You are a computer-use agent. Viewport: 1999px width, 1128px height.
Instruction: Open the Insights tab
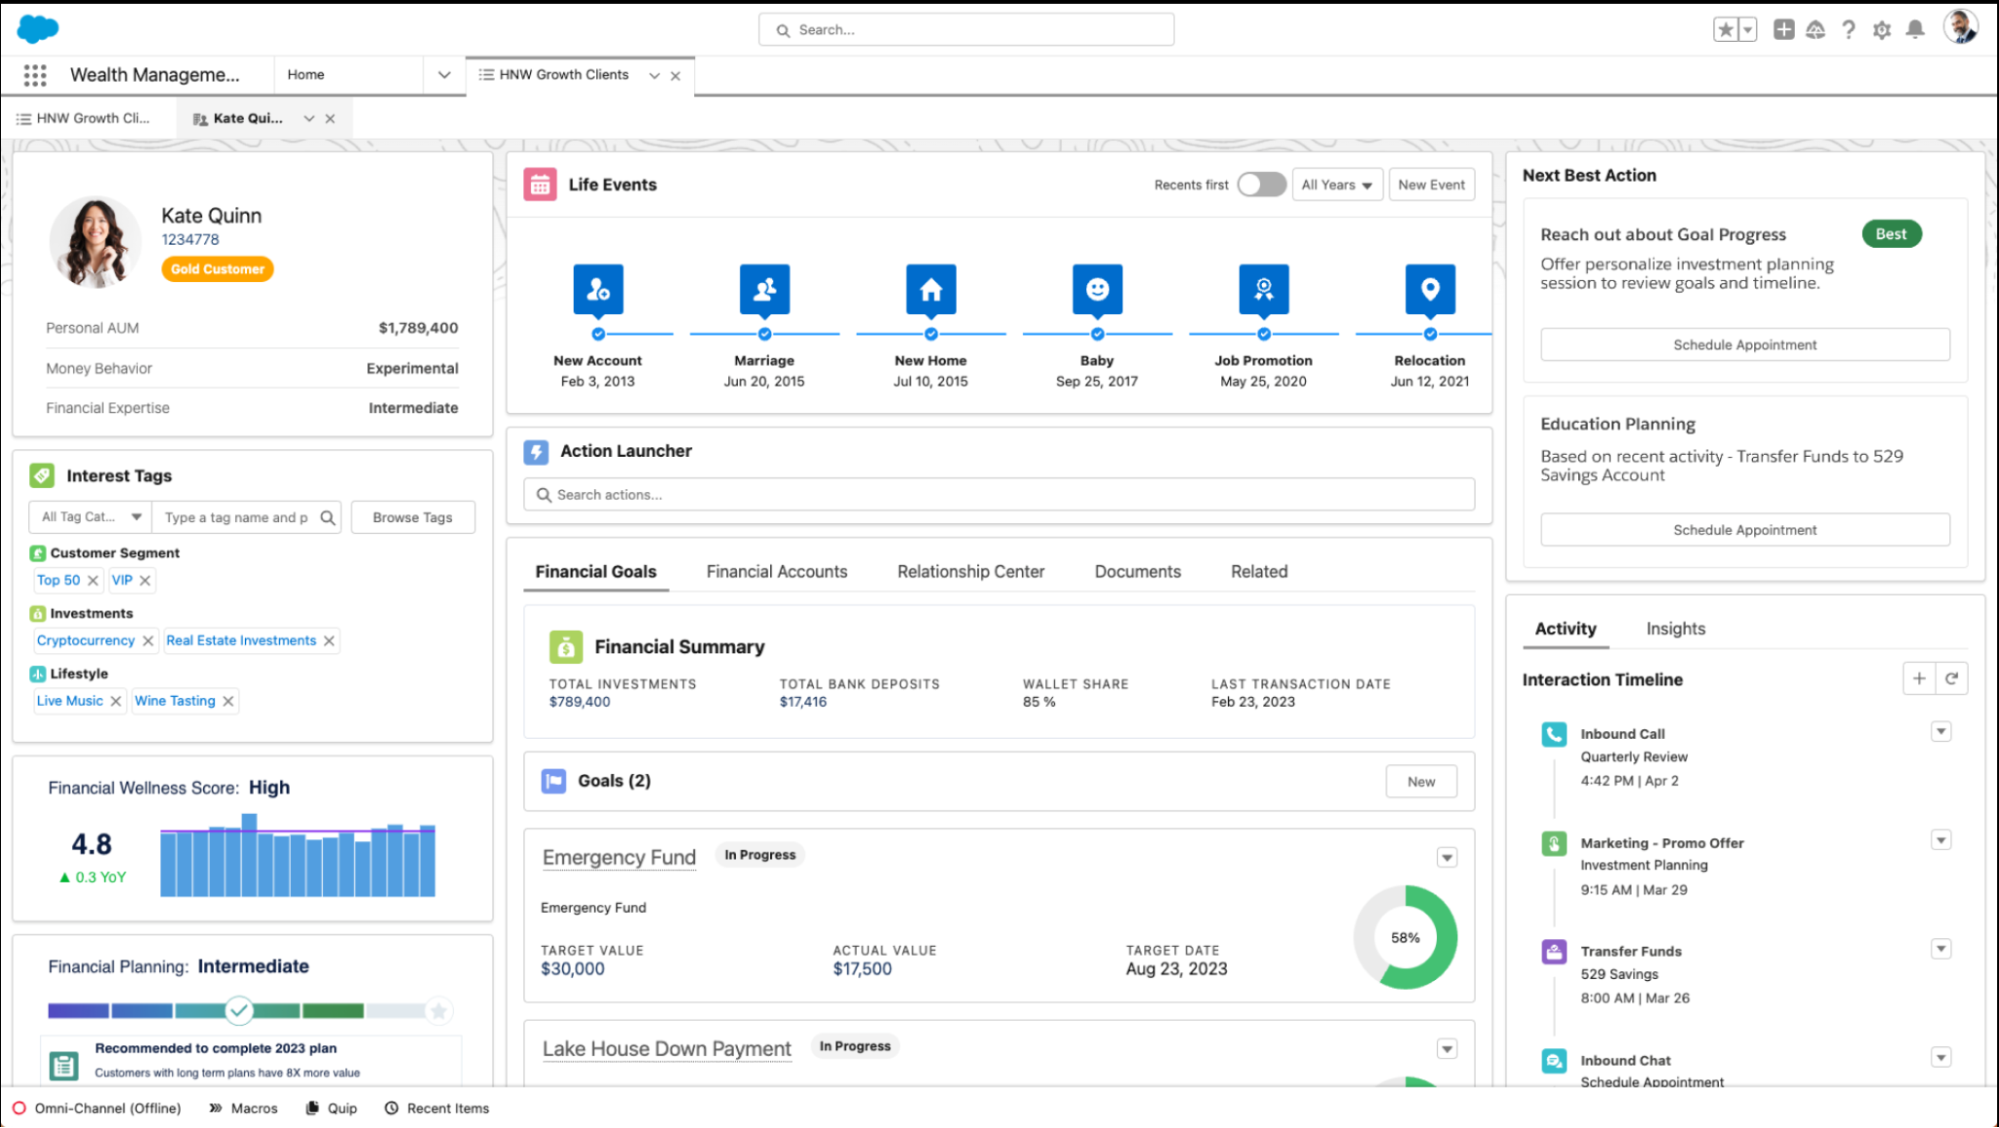coord(1675,628)
